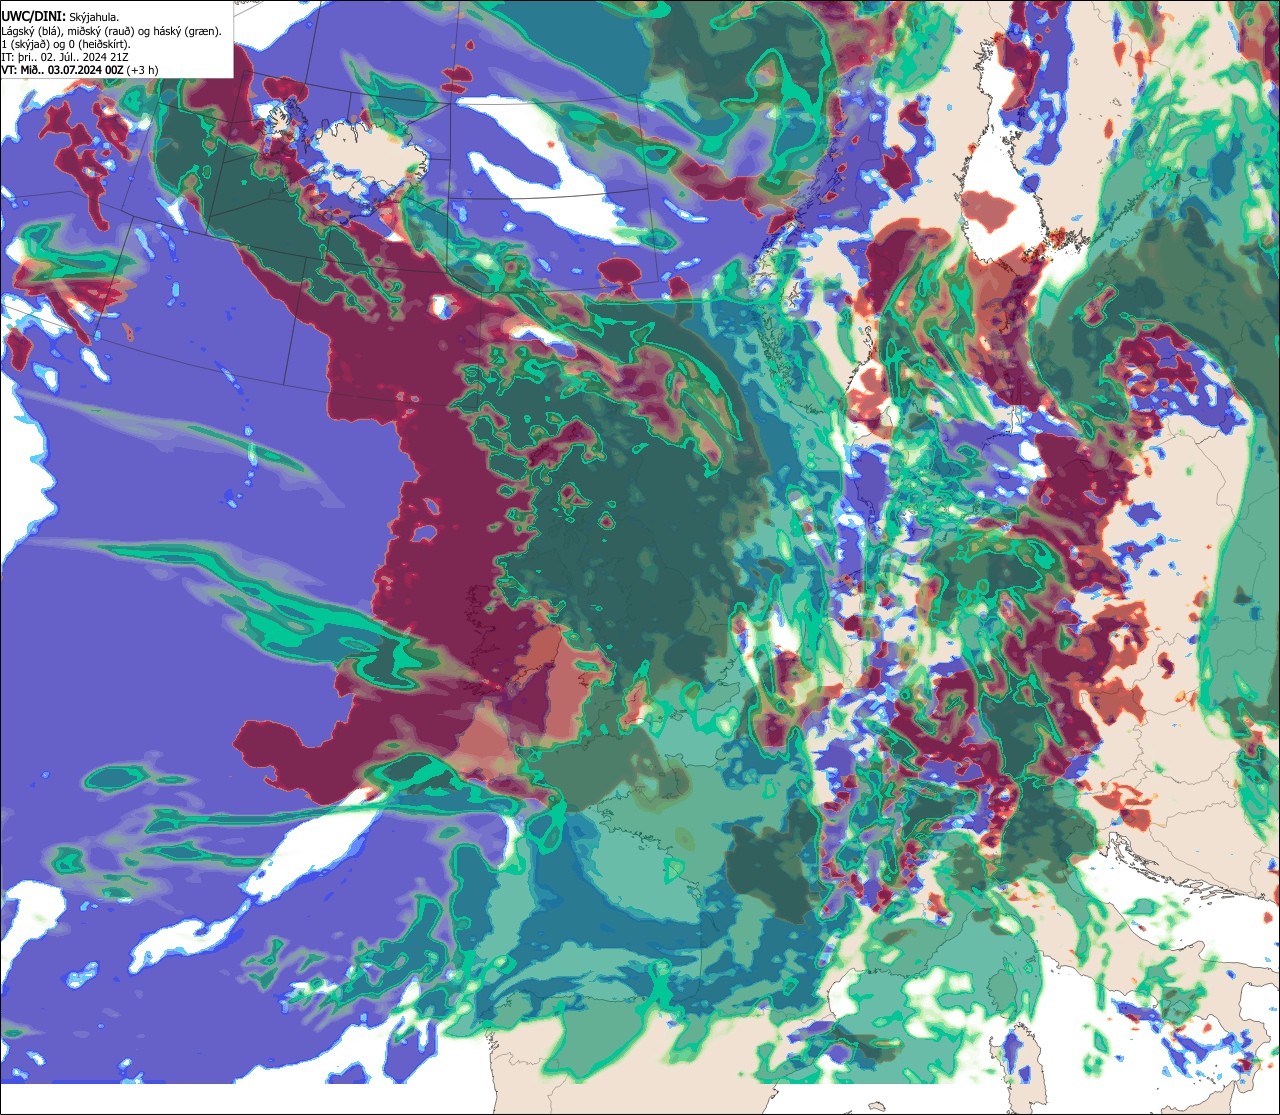Click the "UWC/DINI: Skýjahula." title text
This screenshot has height=1115, width=1280.
click(60, 17)
